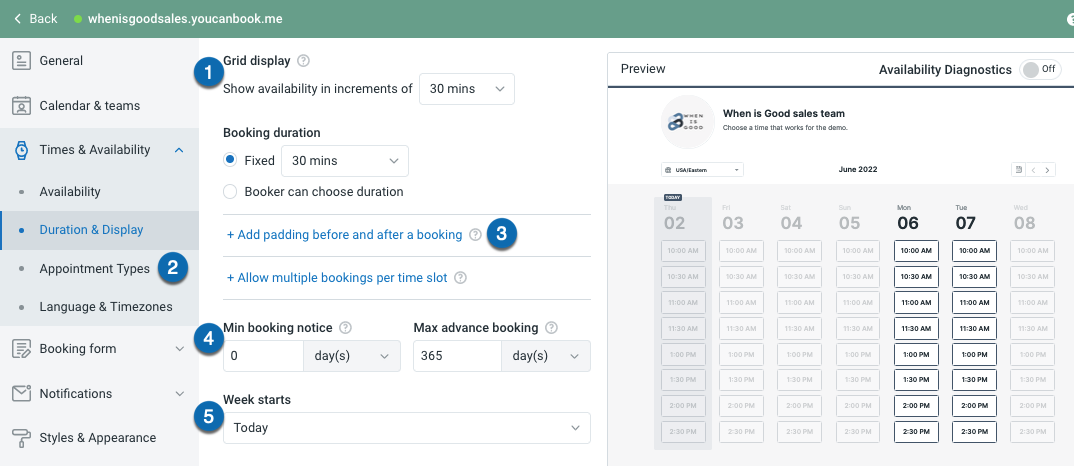Click help icon next to Grid display
This screenshot has width=1074, height=466.
(x=303, y=61)
